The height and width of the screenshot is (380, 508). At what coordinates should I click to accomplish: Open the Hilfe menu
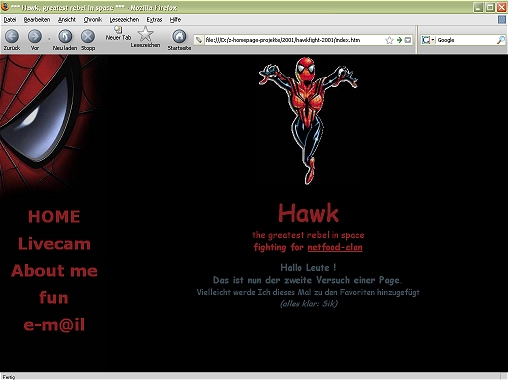coord(175,20)
